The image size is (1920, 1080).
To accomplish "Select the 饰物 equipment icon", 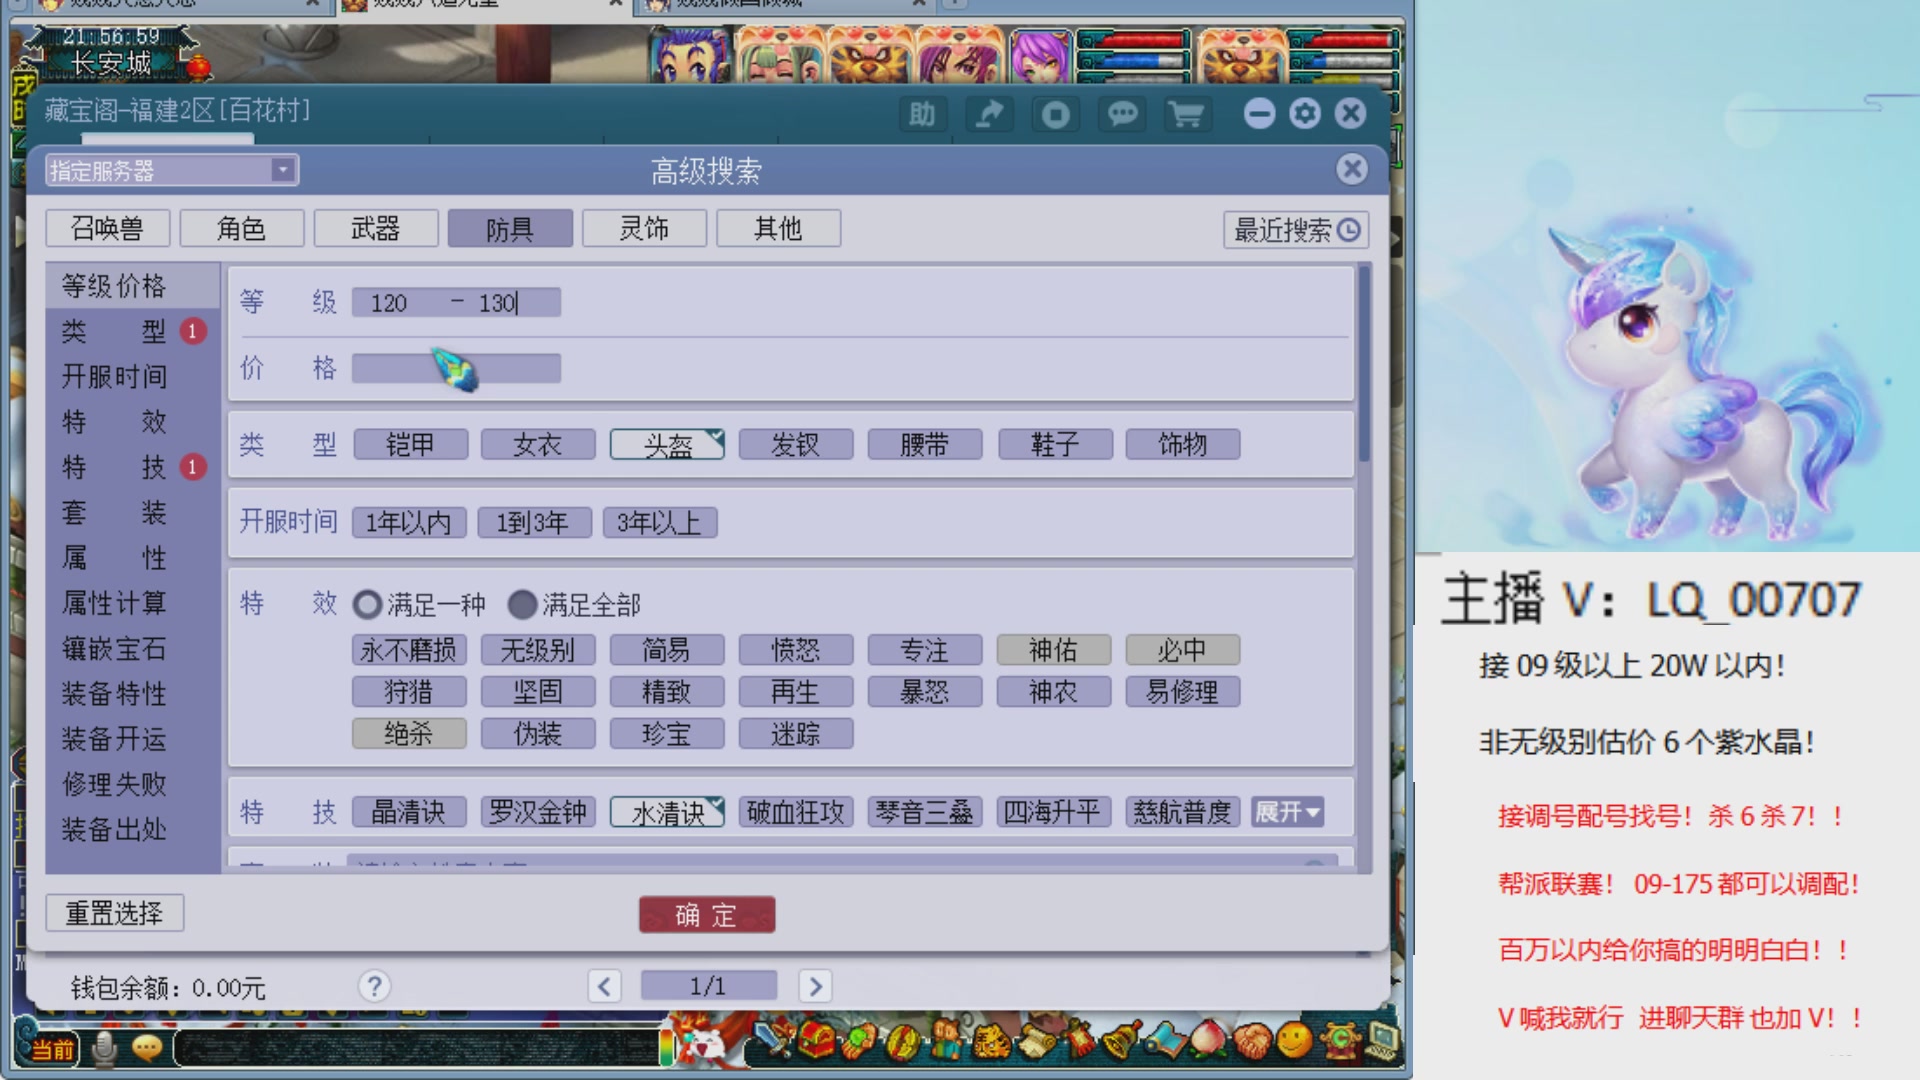I will tap(1182, 443).
